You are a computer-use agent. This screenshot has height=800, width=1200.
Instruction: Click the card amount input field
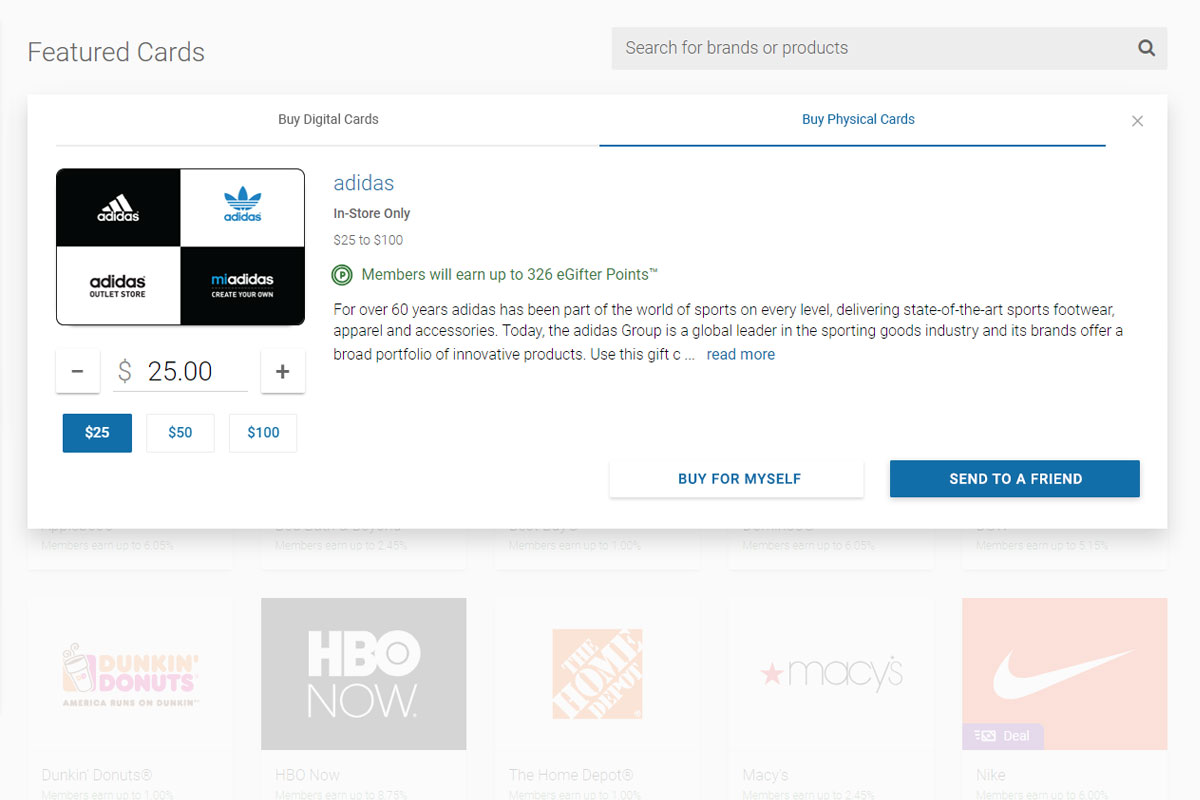coord(180,371)
